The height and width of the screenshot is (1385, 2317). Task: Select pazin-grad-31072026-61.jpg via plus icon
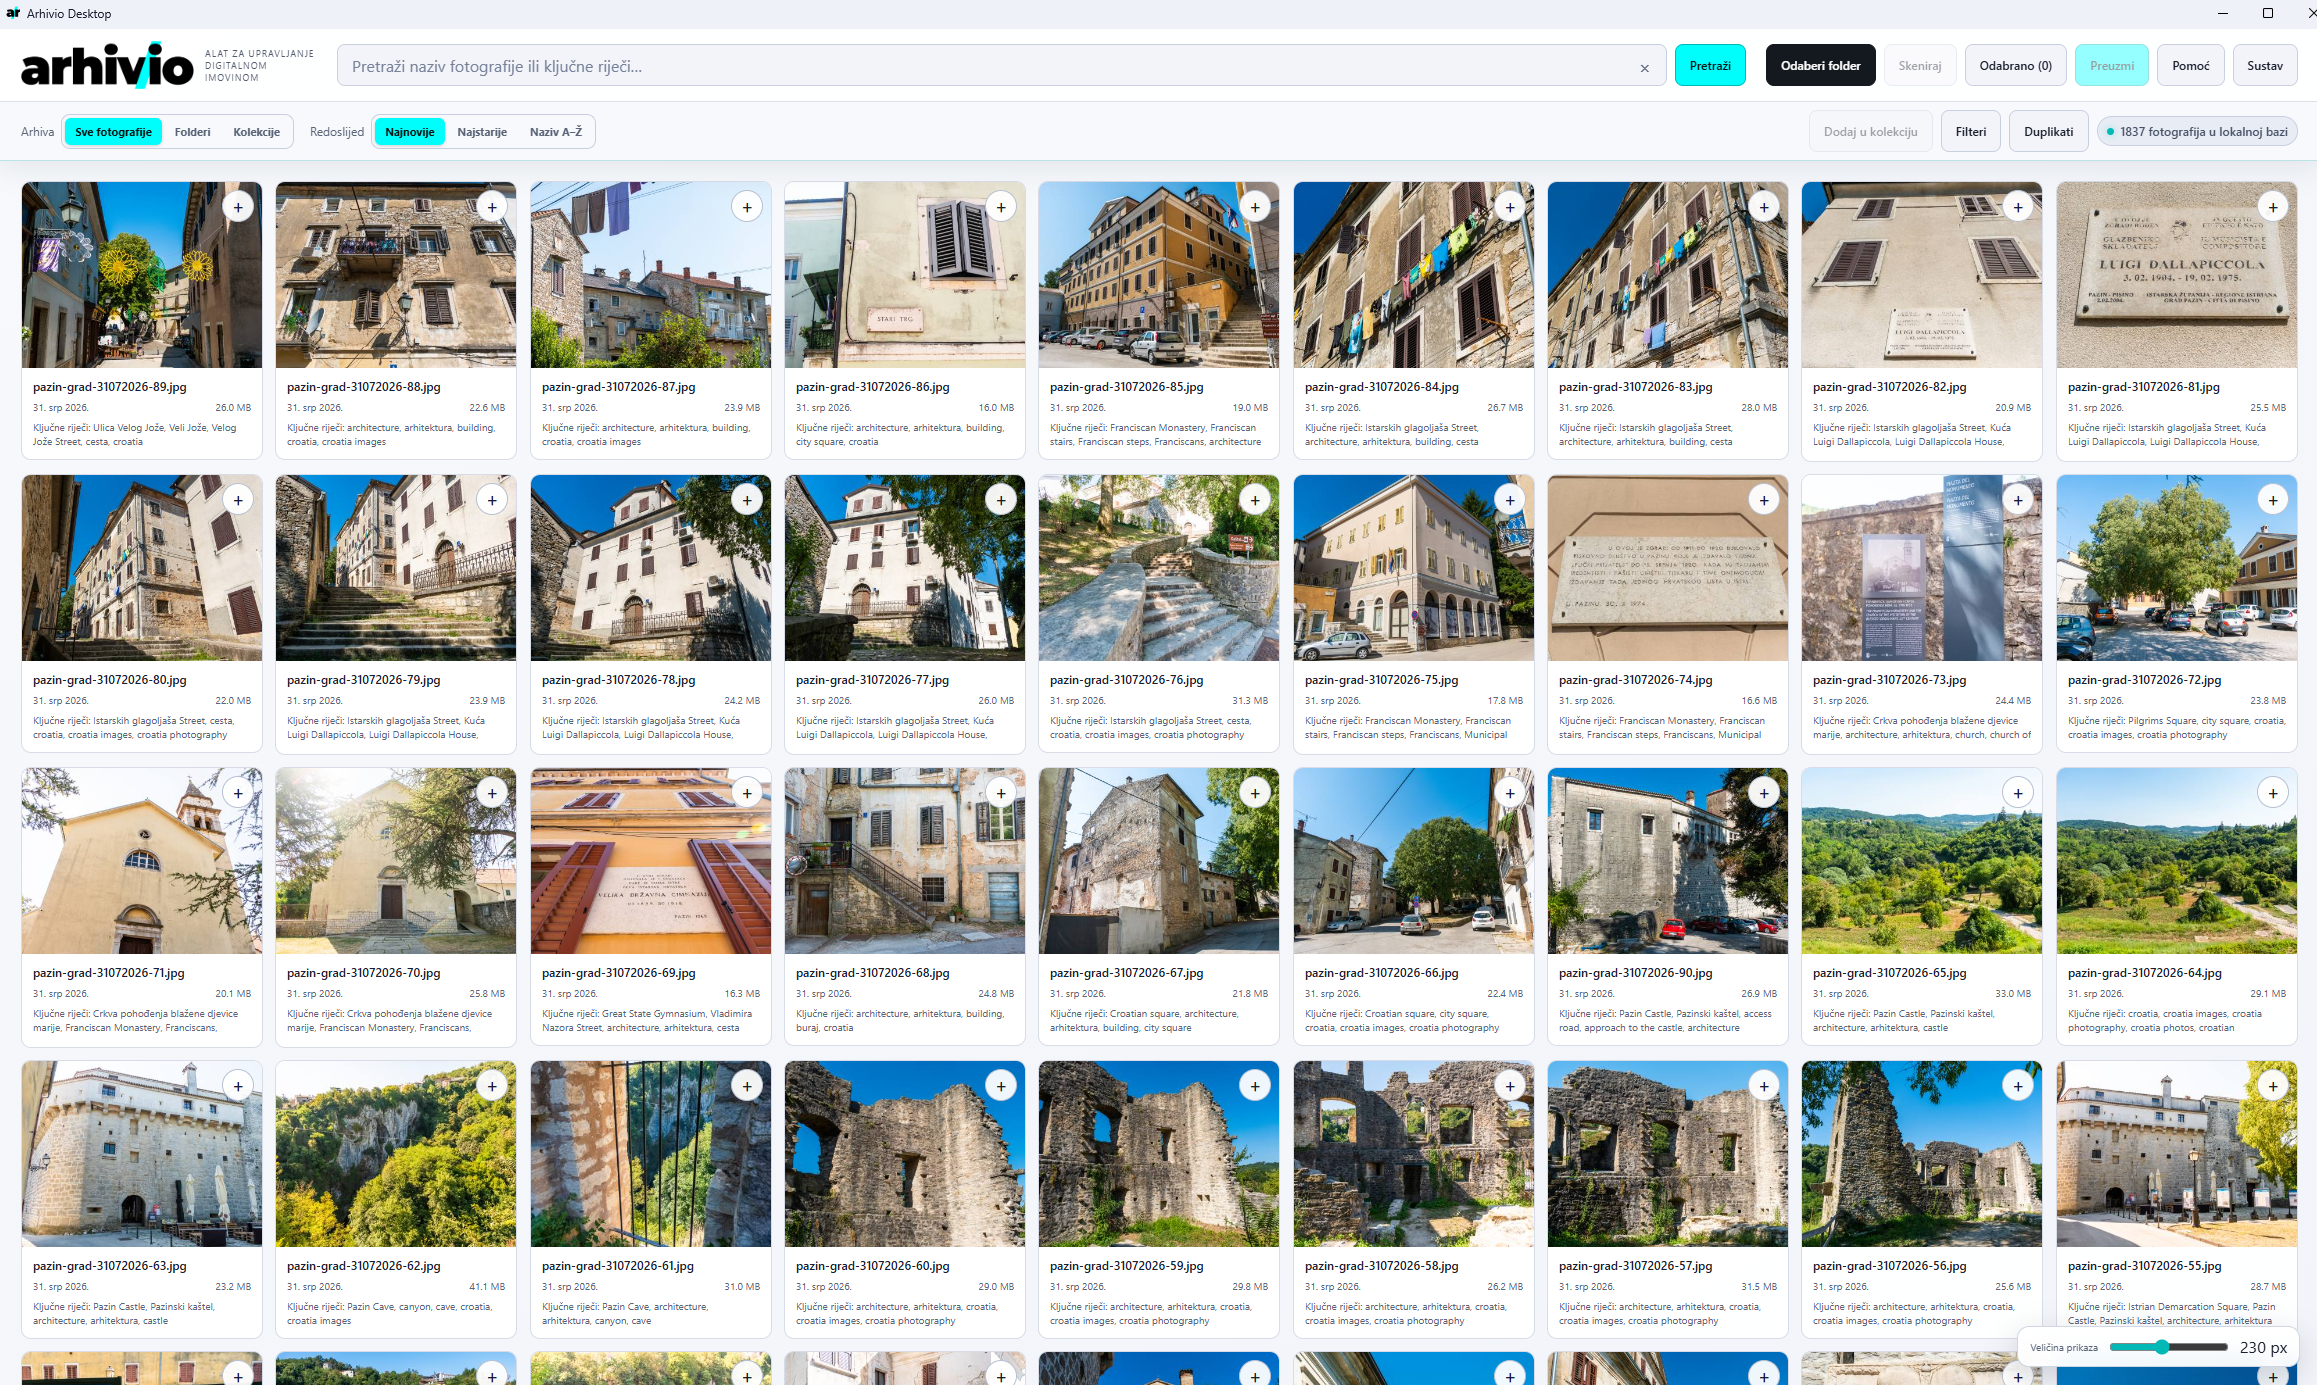point(747,1086)
